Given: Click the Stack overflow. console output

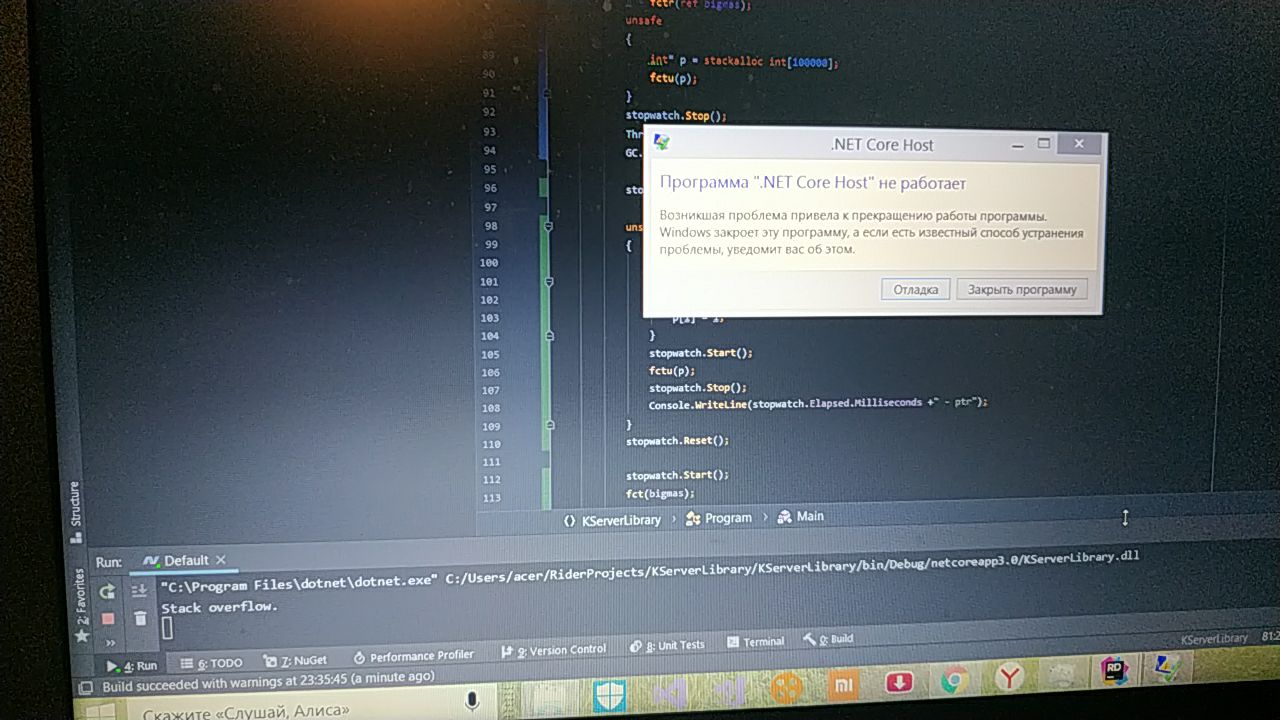Looking at the screenshot, I should (x=220, y=607).
